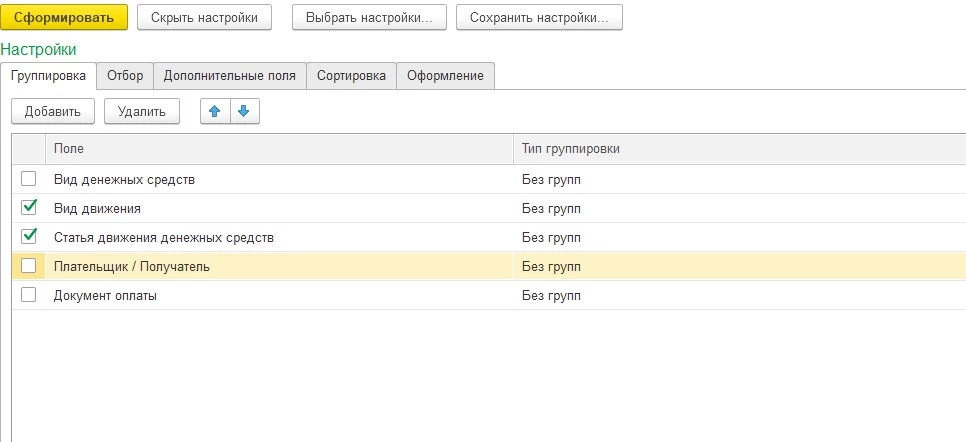Open Выбрать настройки dialog
Screen dimensions: 966x442
pos(369,17)
